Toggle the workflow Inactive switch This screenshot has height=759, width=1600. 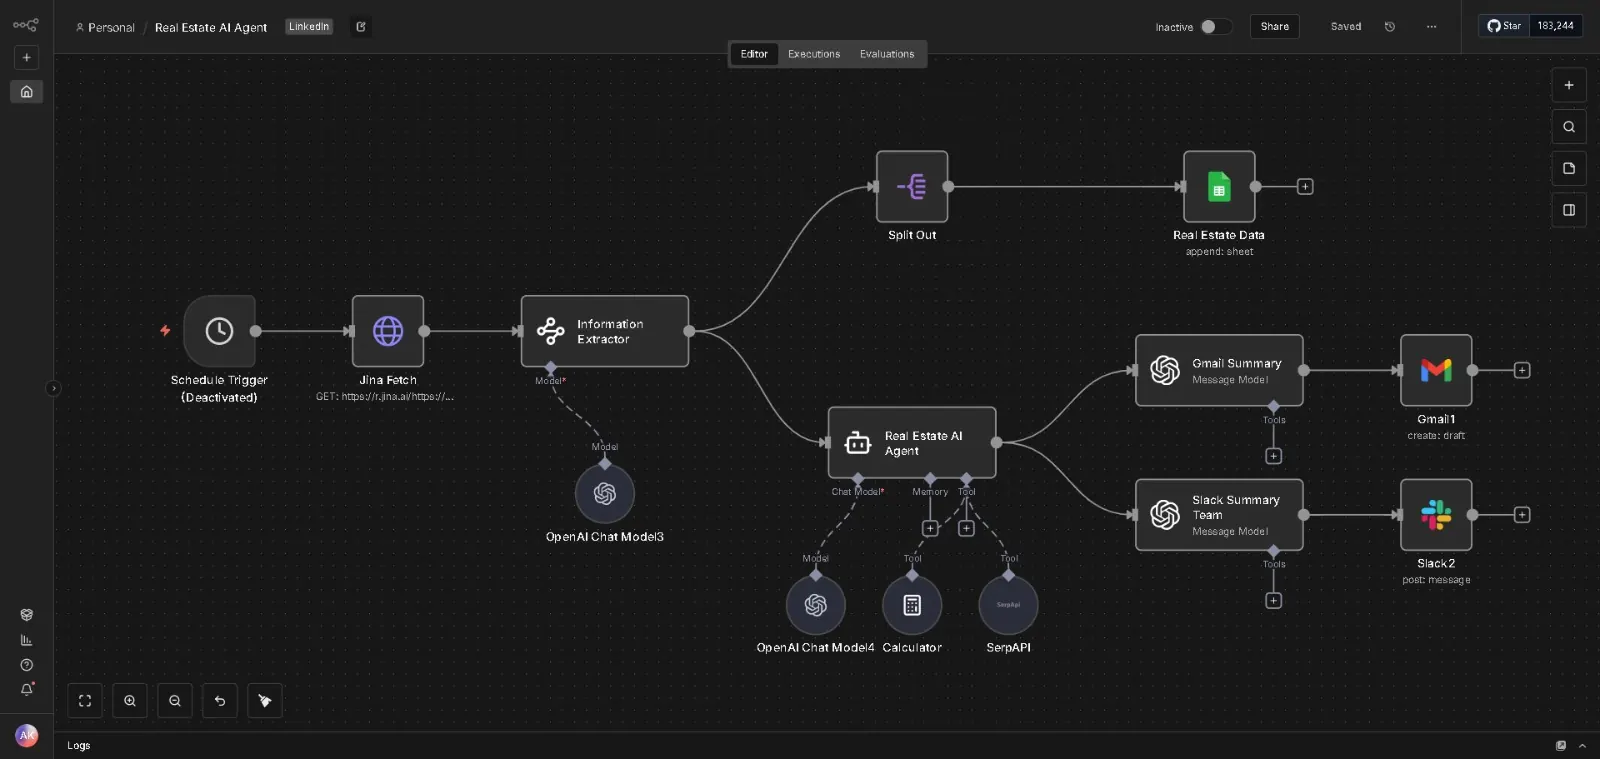[1216, 27]
